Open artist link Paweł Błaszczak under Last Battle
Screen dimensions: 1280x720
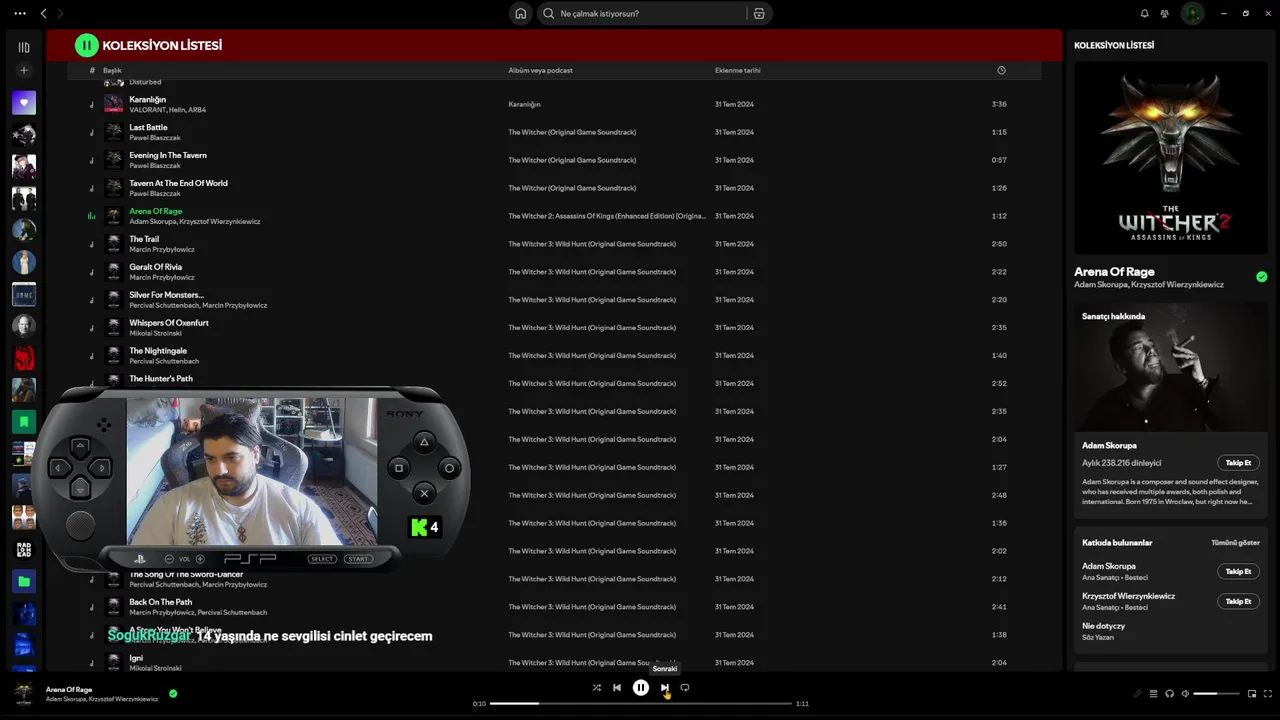[155, 138]
